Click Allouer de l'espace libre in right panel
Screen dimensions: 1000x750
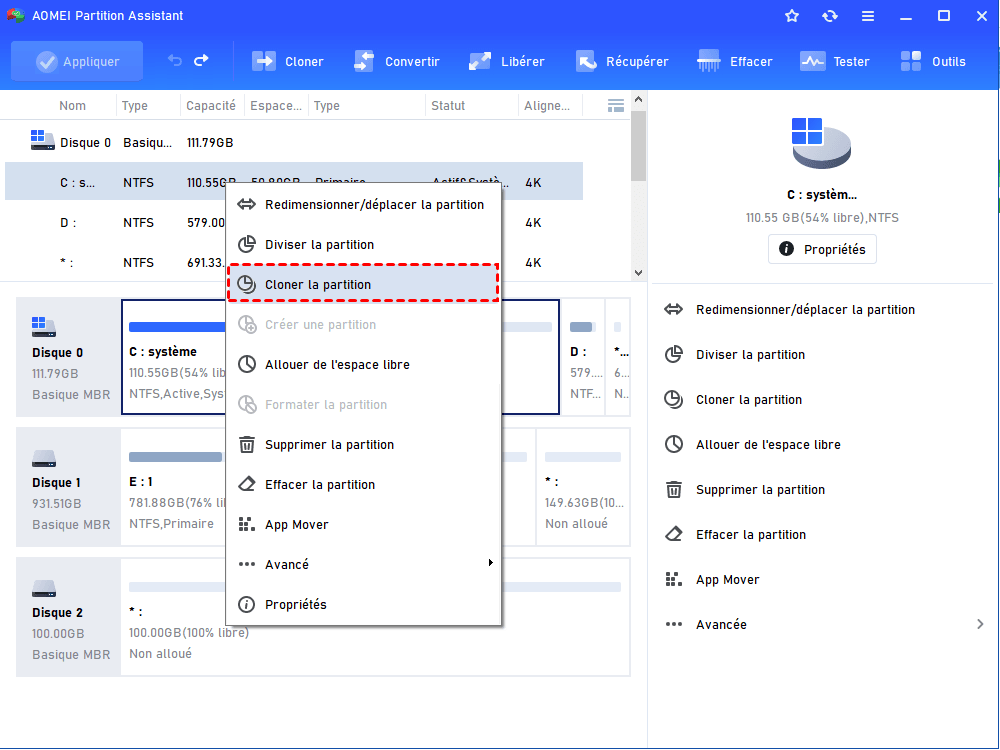pos(768,445)
